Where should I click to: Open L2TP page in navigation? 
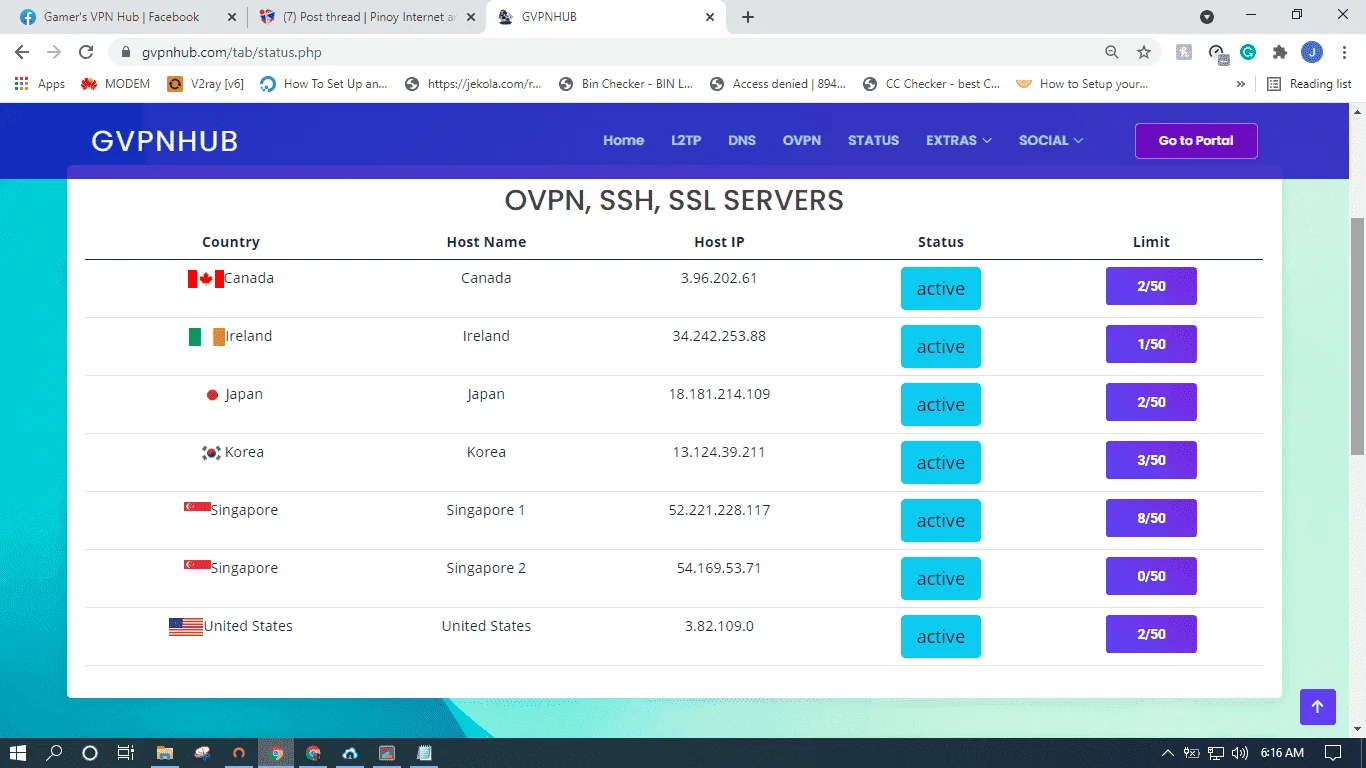686,141
